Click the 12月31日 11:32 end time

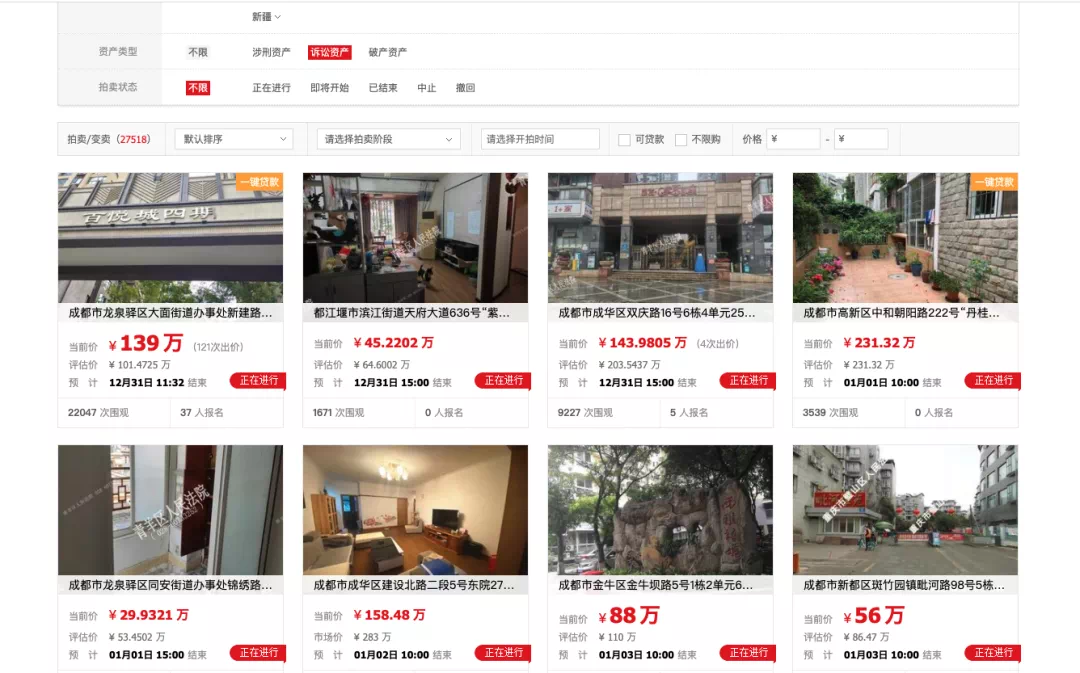tap(147, 383)
